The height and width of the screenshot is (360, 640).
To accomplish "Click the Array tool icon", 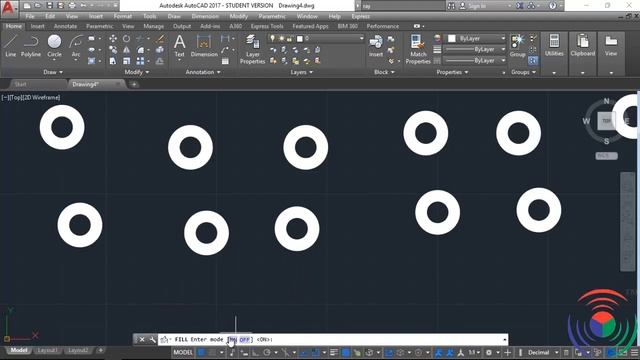I will (x=140, y=61).
